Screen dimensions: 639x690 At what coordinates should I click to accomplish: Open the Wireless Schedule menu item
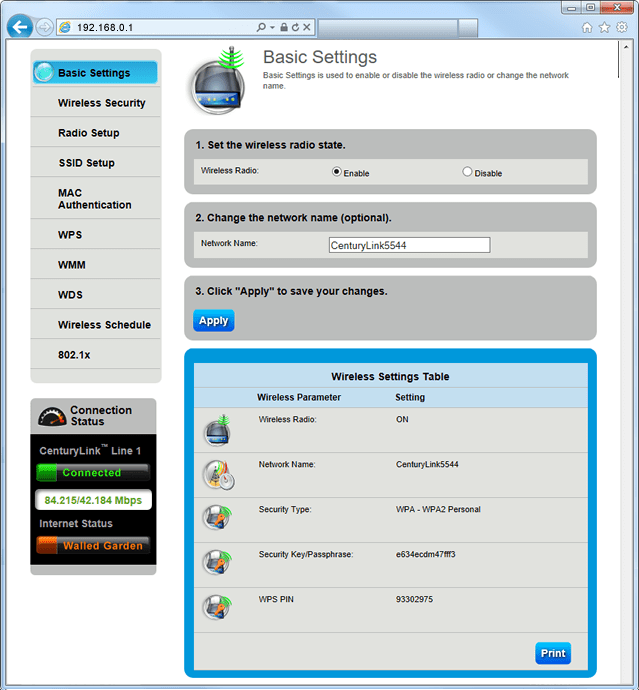[x=104, y=325]
